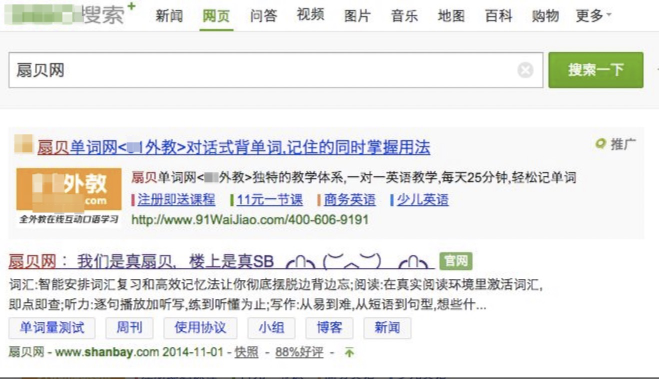Open the 少儿英语 link

point(422,200)
